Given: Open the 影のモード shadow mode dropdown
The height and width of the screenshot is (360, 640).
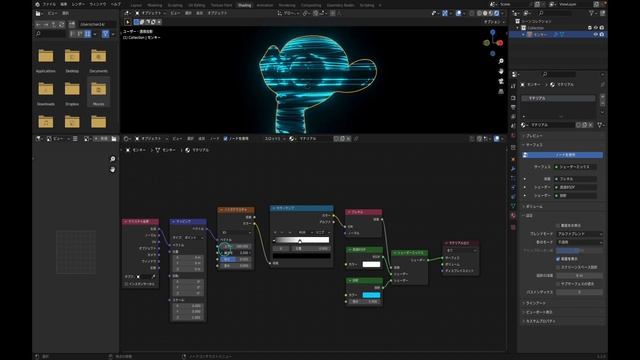Looking at the screenshot, I should coord(580,242).
